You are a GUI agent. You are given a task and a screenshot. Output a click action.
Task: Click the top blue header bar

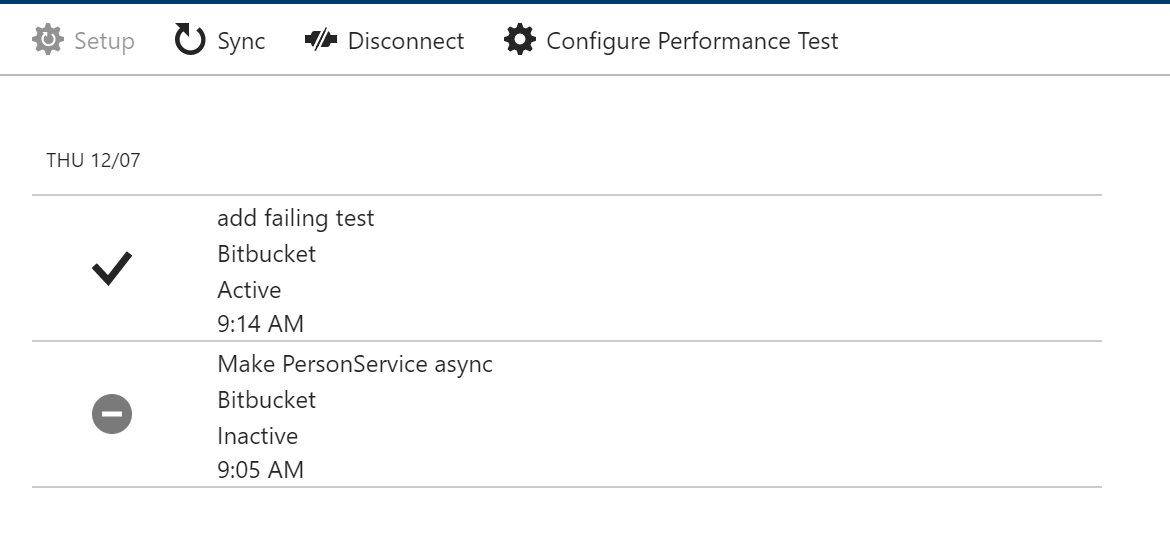point(585,2)
